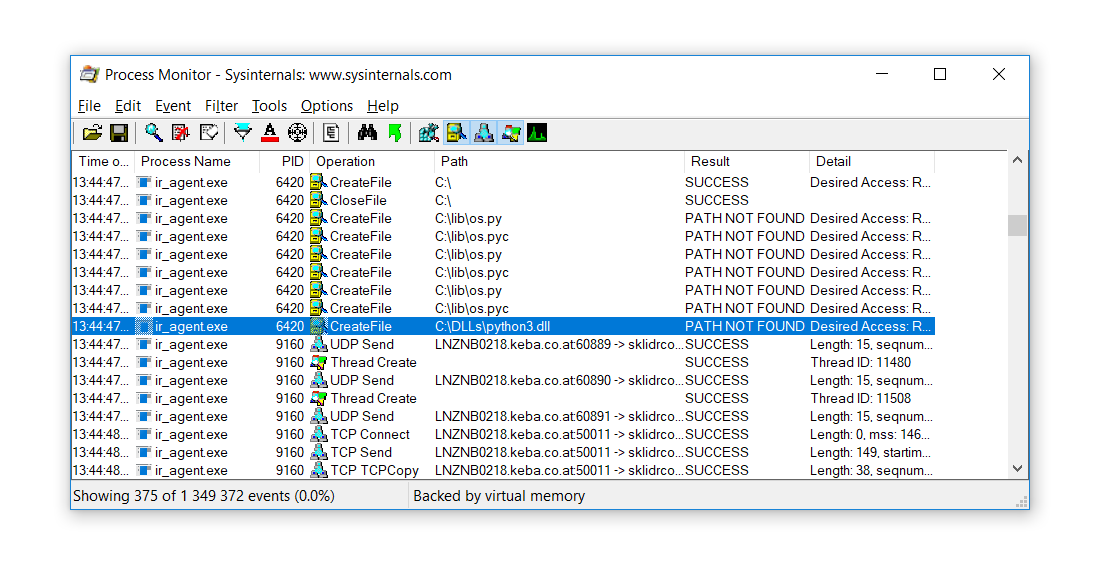Enable Show Registry Activity toggle
This screenshot has width=1106, height=574.
coord(429,133)
